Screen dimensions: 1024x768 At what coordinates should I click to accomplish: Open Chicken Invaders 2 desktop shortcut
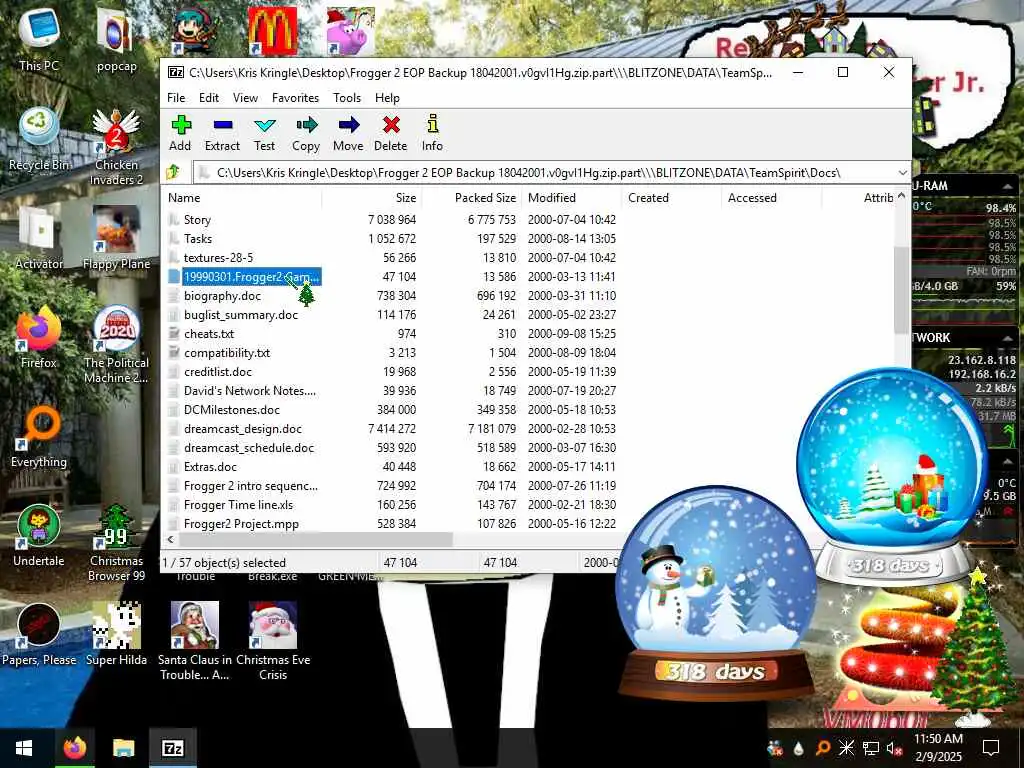point(116,147)
